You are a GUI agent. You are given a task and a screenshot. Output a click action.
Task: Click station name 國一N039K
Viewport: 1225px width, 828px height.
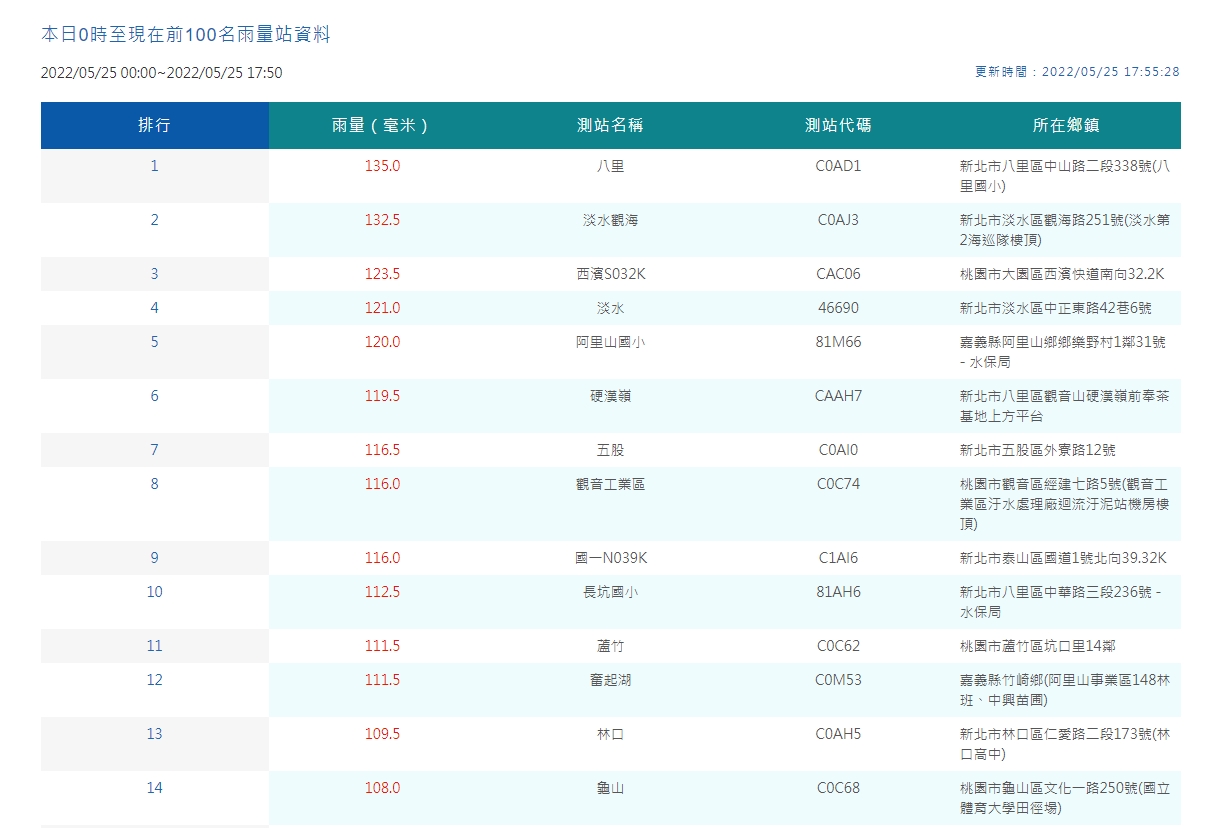610,558
